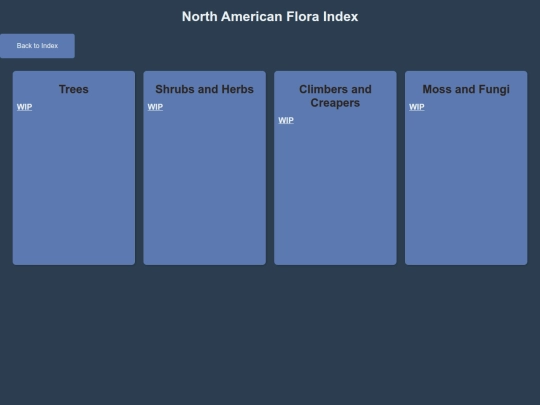Follow the WIP link under Climbers and Creapers
This screenshot has width=540, height=405.
[x=286, y=121]
